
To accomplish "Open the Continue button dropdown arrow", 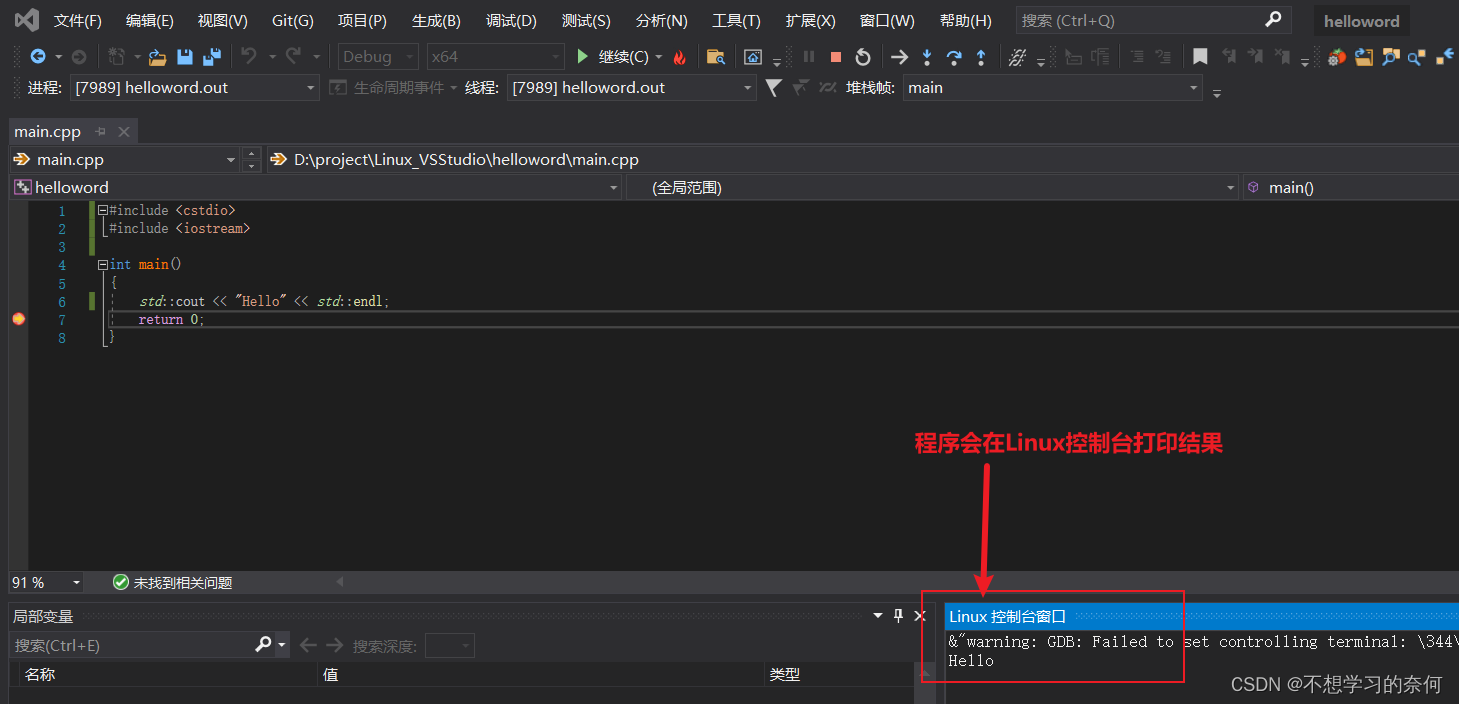I will click(x=659, y=57).
